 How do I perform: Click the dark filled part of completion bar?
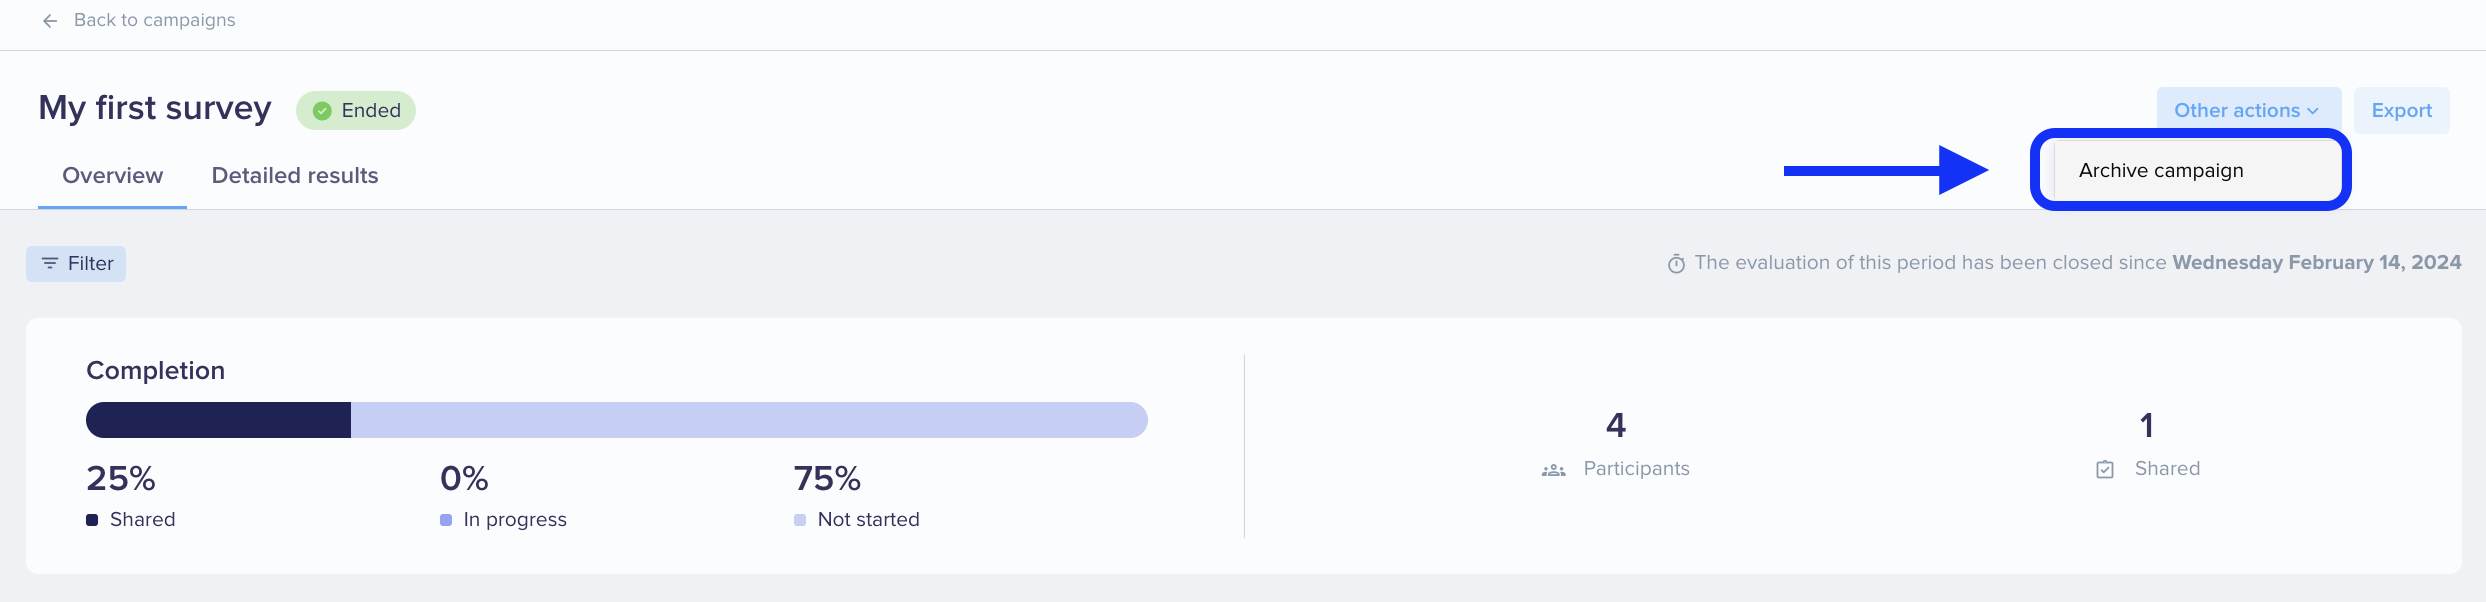click(x=218, y=420)
